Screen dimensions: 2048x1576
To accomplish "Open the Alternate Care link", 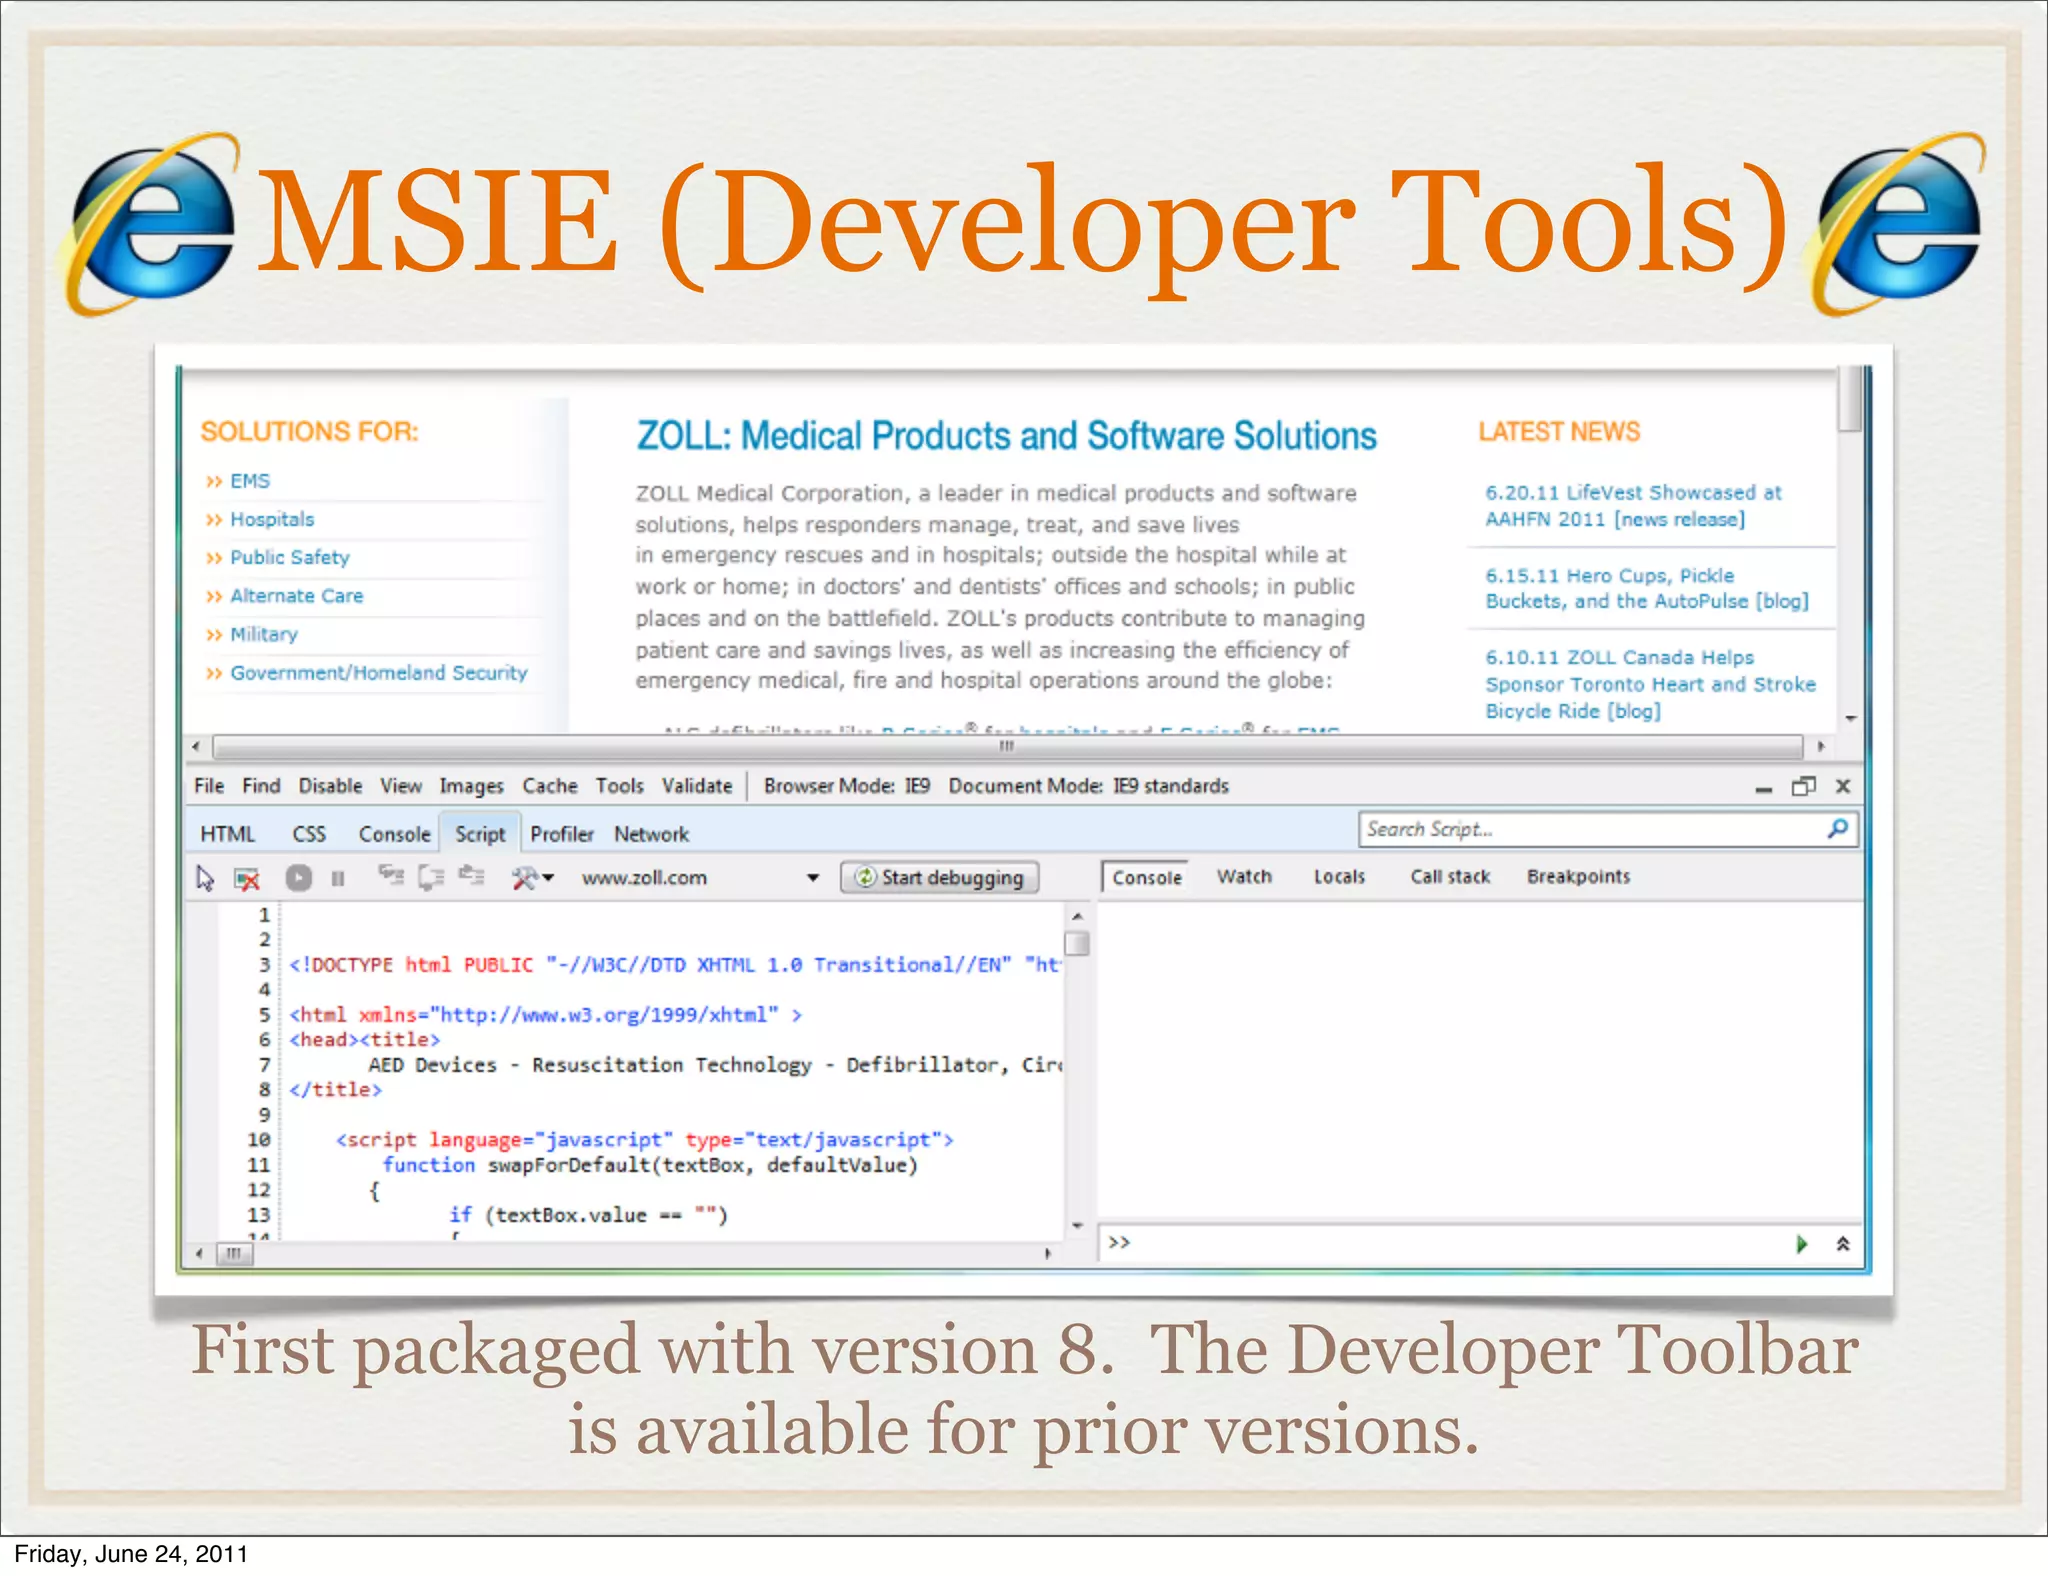I will [x=297, y=595].
